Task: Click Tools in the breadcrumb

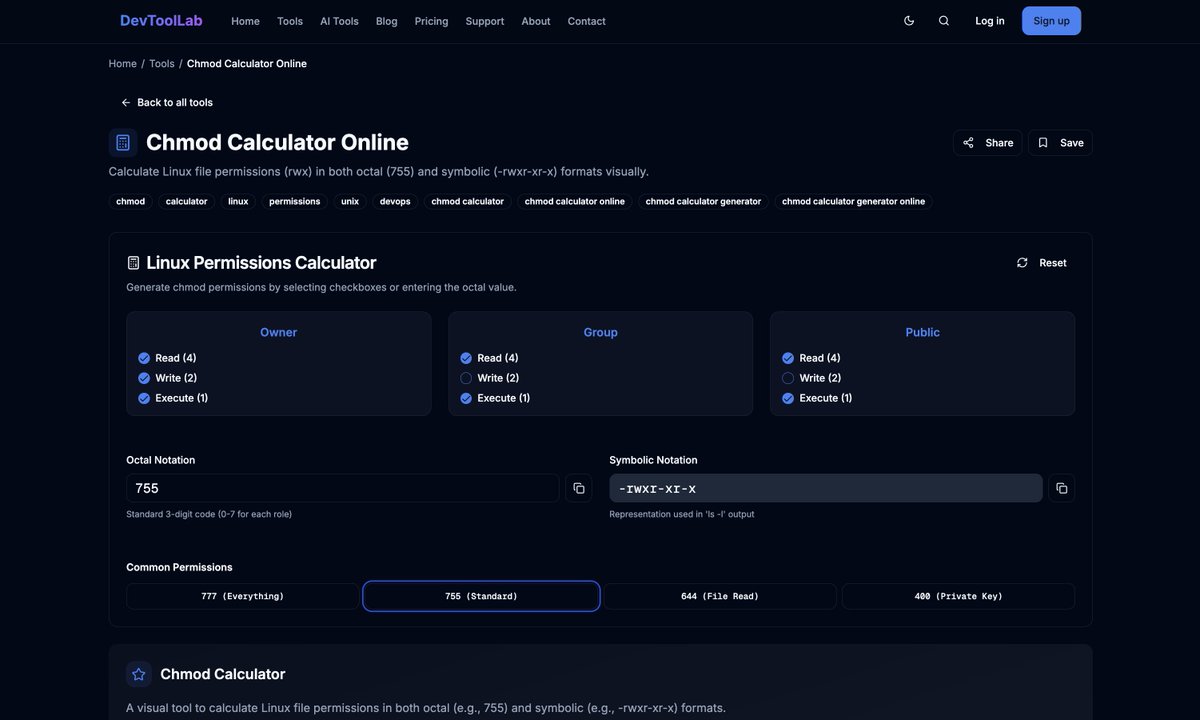Action: click(162, 64)
